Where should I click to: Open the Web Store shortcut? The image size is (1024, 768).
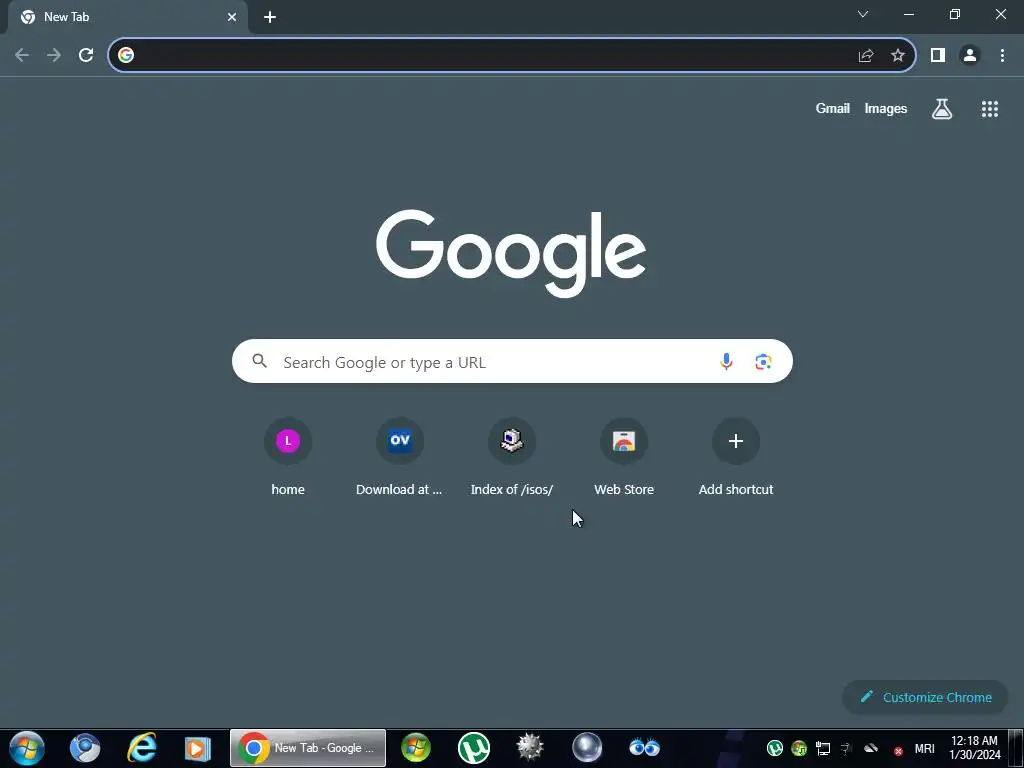click(624, 458)
